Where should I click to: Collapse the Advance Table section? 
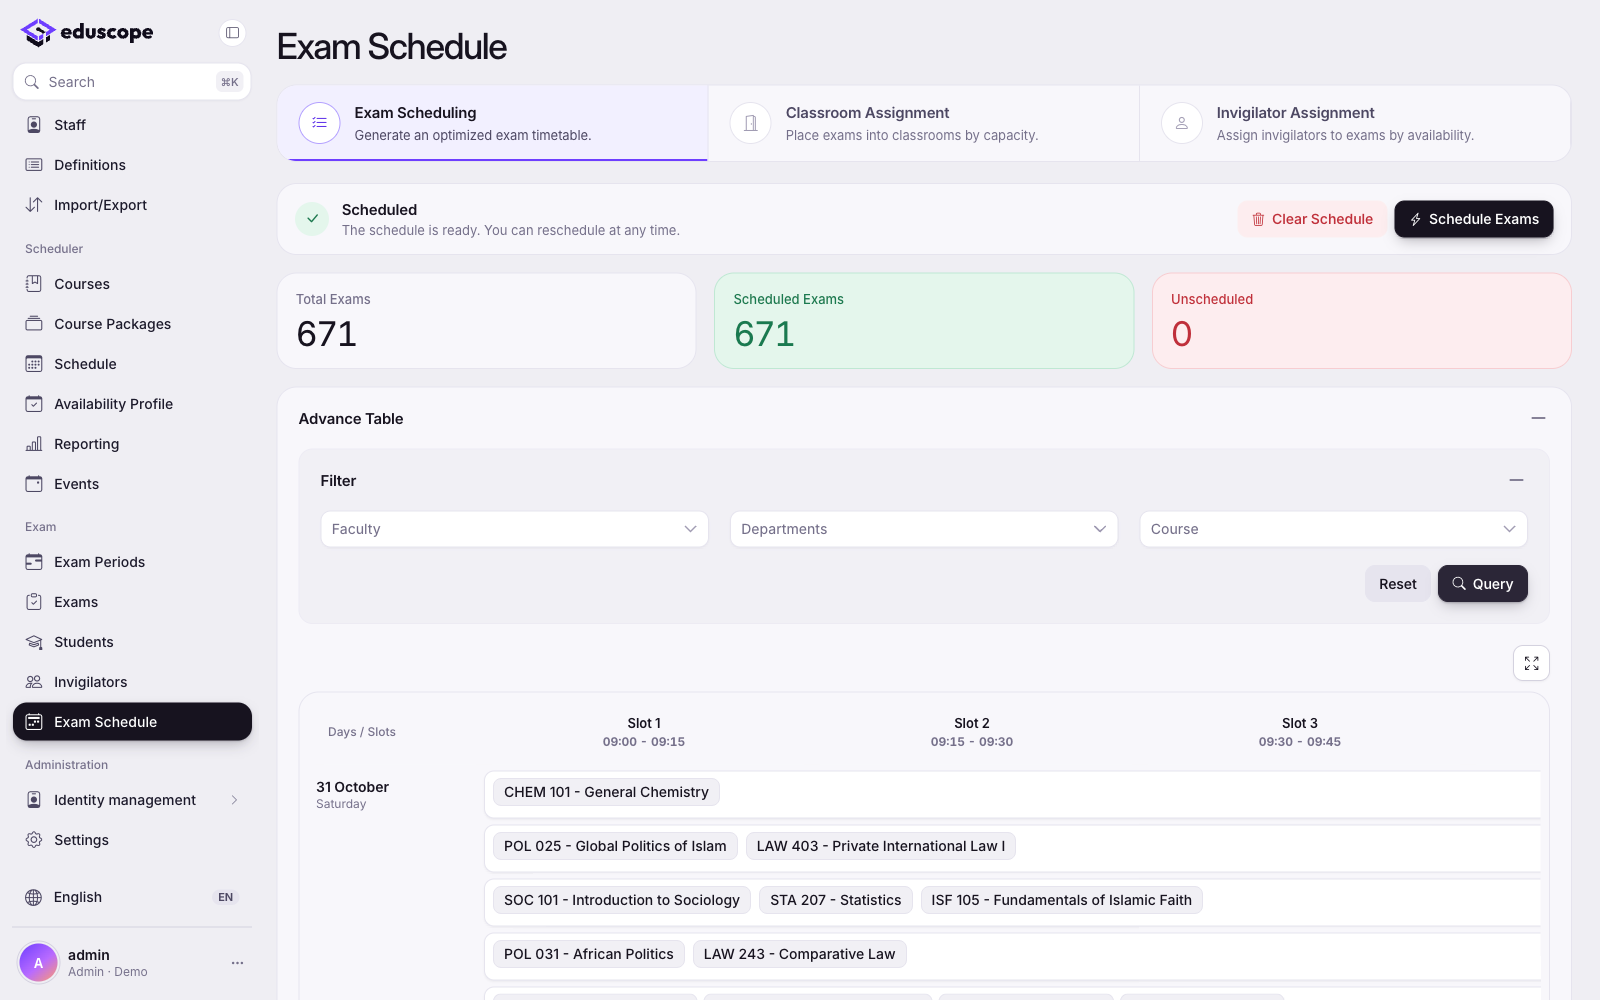(x=1538, y=418)
